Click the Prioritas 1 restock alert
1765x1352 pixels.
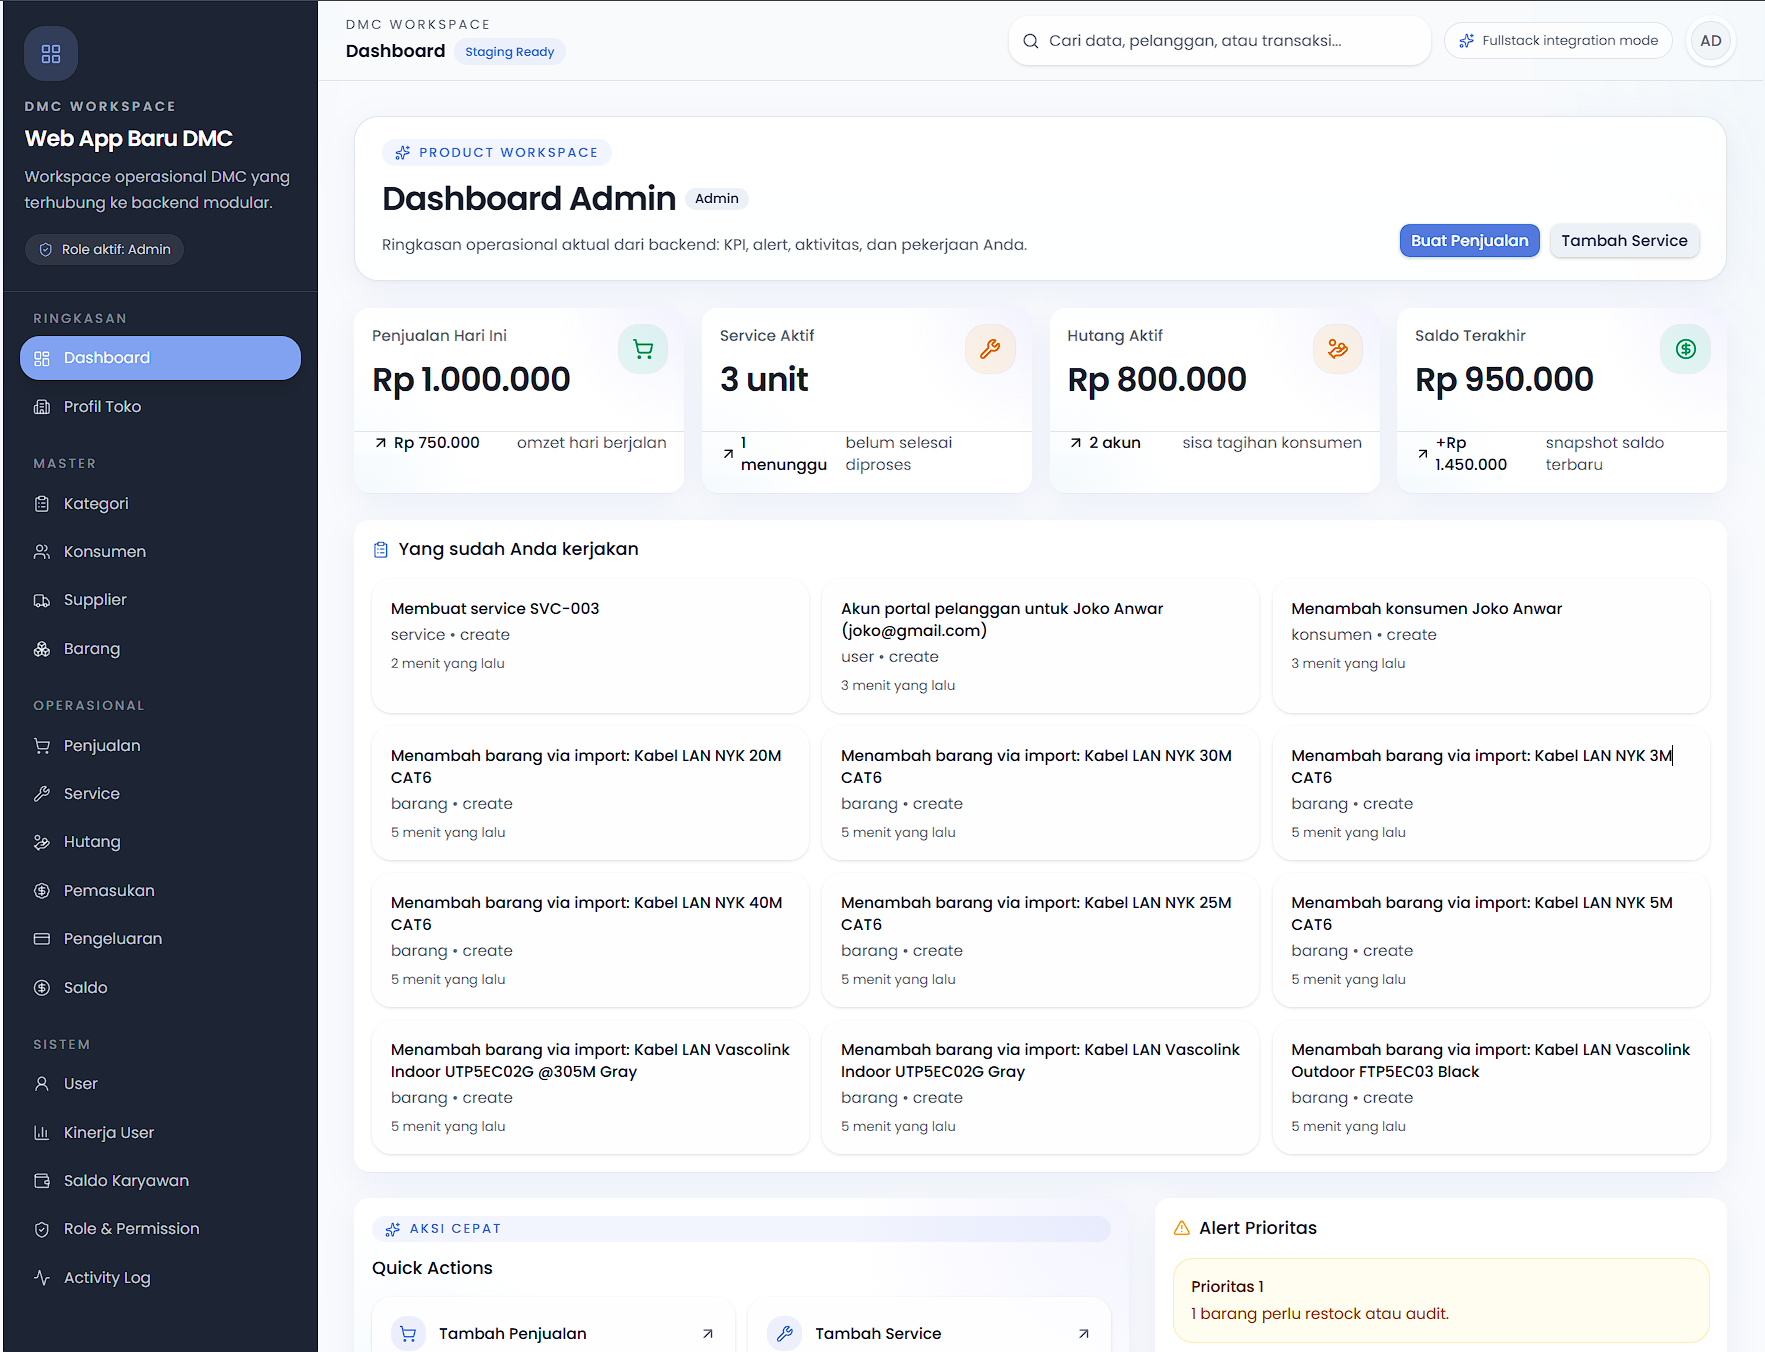pyautogui.click(x=1441, y=1300)
